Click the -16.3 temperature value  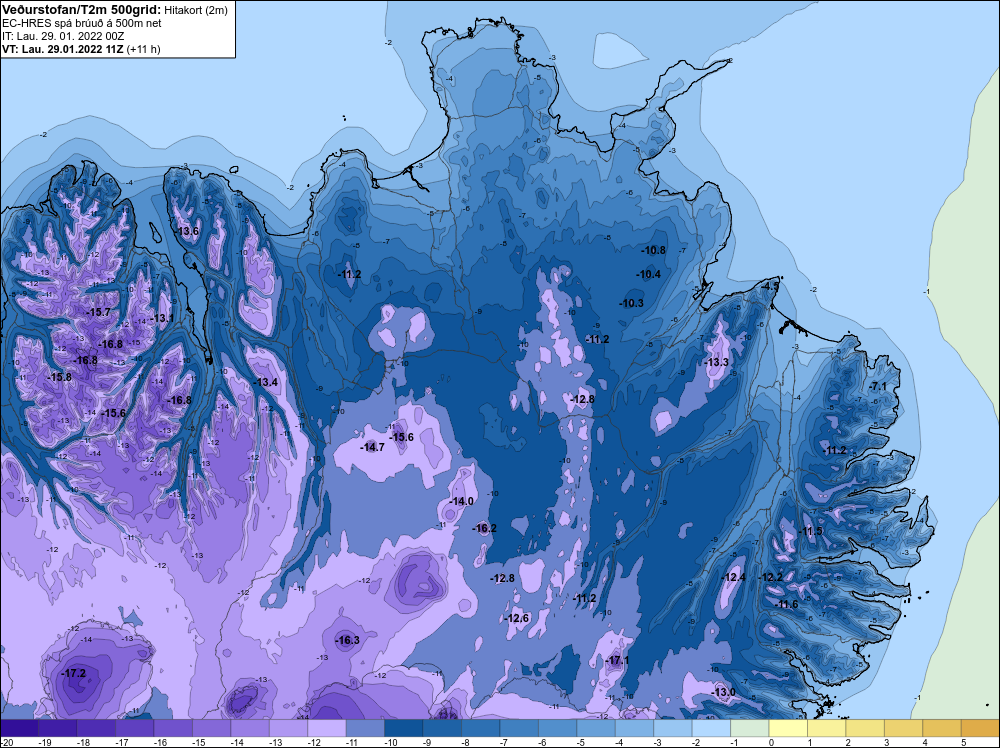tap(347, 640)
